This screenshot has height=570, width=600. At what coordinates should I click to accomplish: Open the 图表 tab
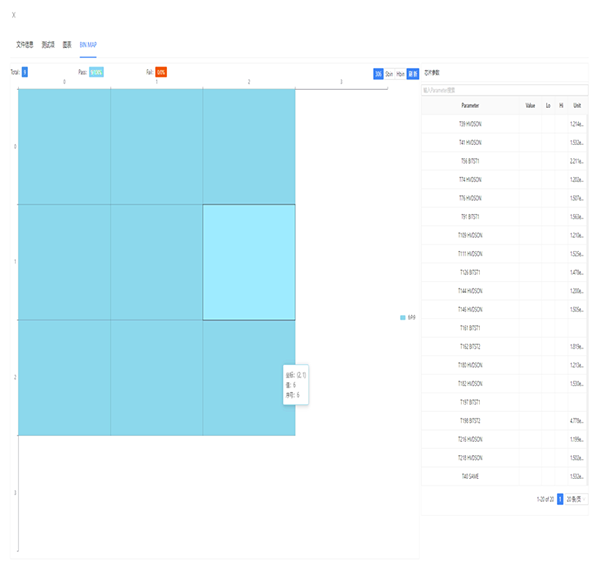tap(67, 45)
